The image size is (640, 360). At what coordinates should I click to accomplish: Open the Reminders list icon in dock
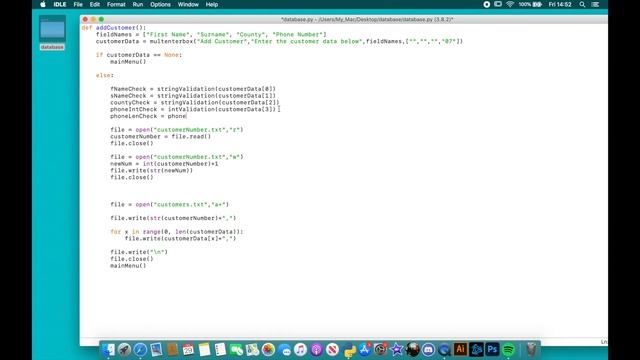(x=220, y=349)
